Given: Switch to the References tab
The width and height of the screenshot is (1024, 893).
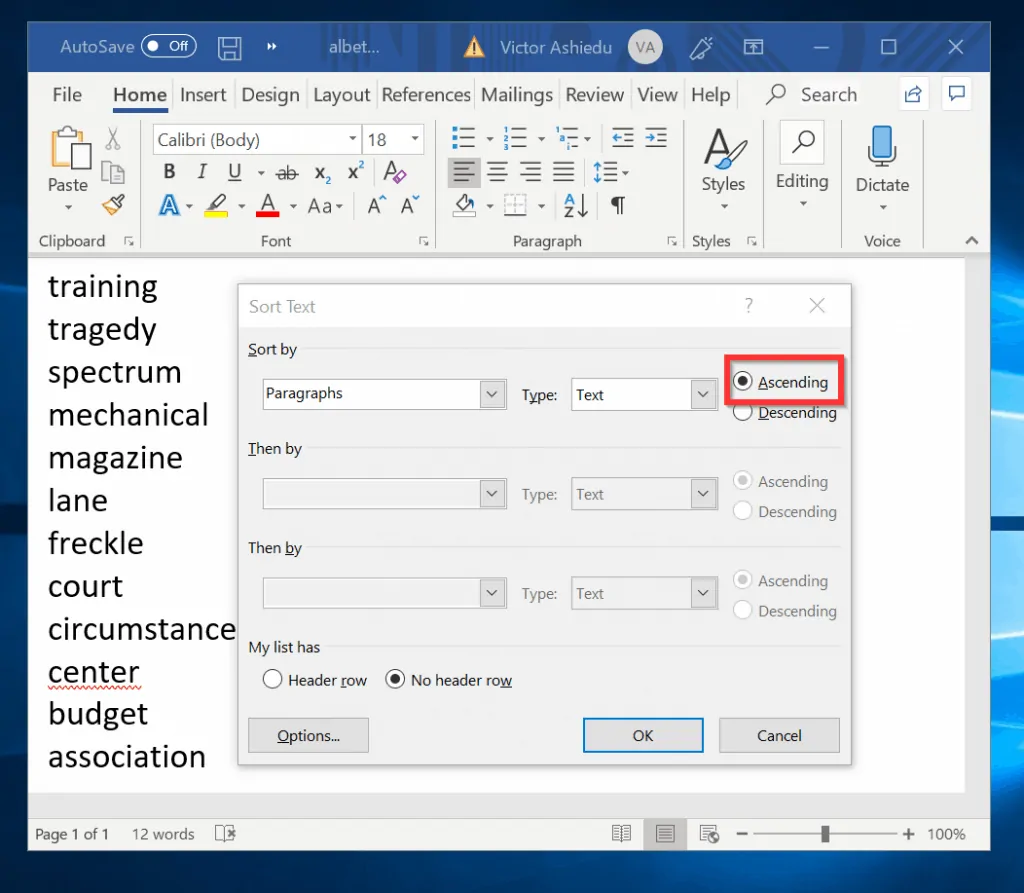Looking at the screenshot, I should pyautogui.click(x=426, y=95).
